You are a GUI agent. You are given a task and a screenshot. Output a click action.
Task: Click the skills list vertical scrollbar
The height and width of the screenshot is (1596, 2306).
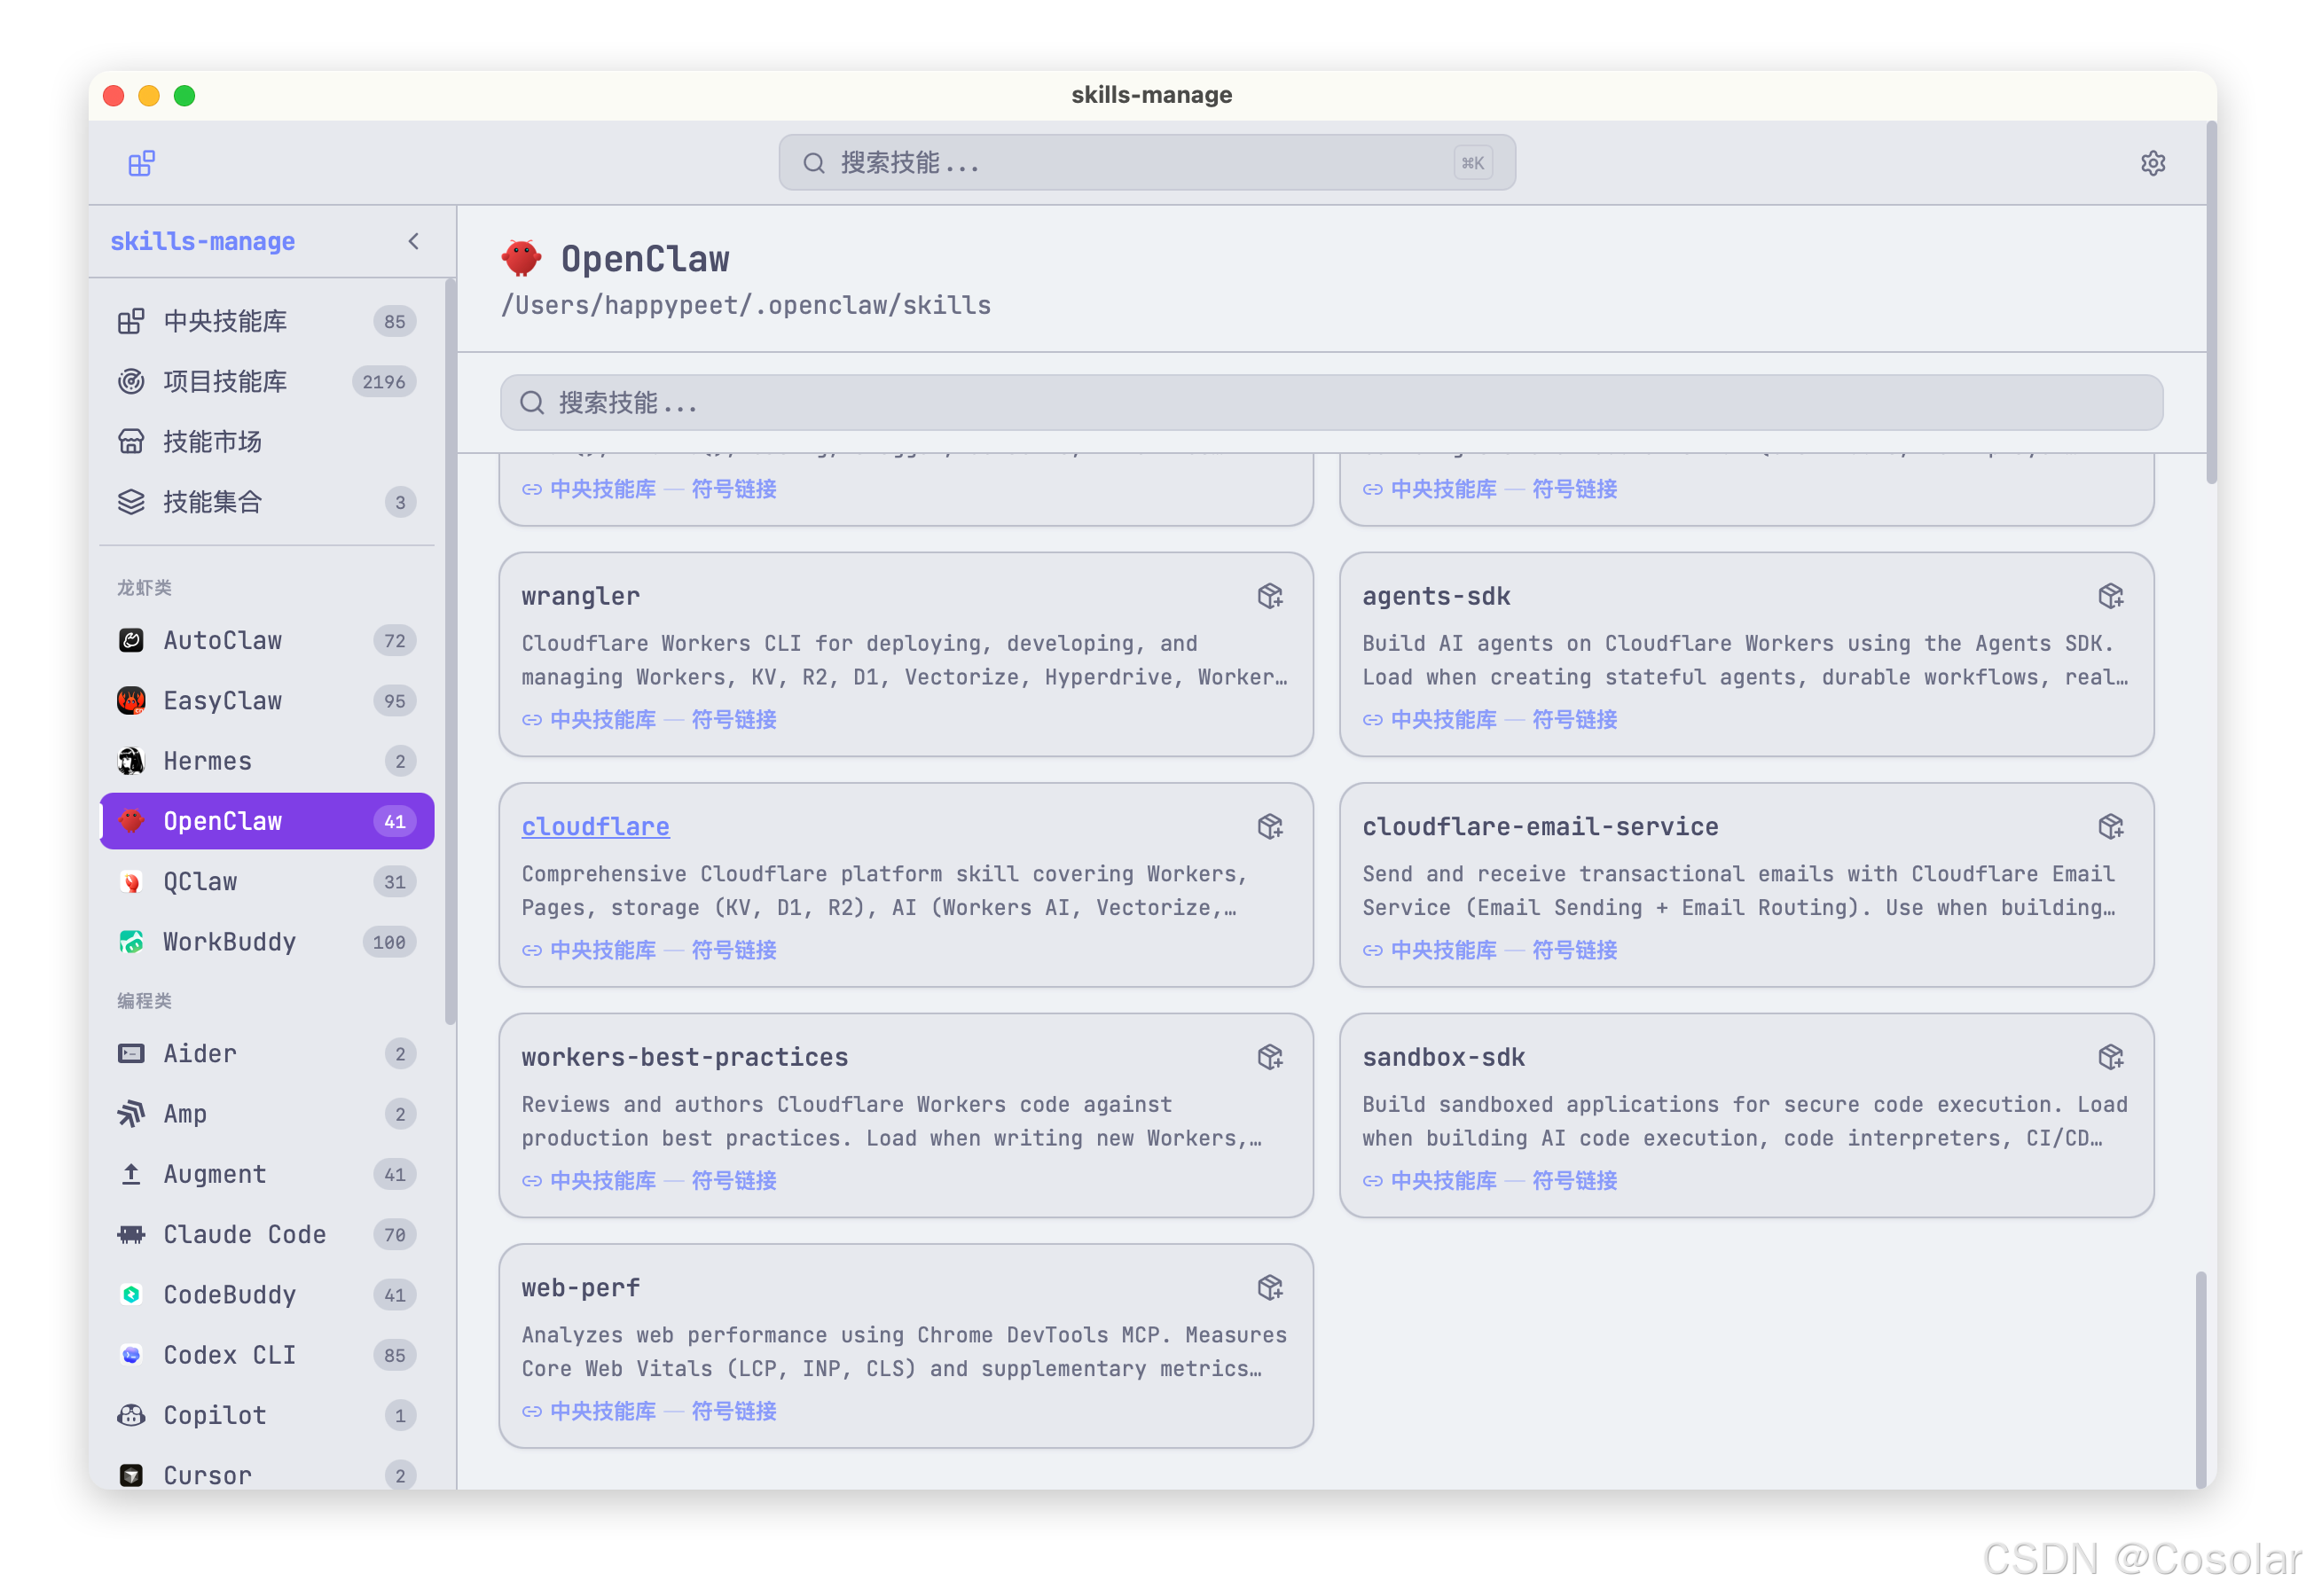click(x=2200, y=1378)
